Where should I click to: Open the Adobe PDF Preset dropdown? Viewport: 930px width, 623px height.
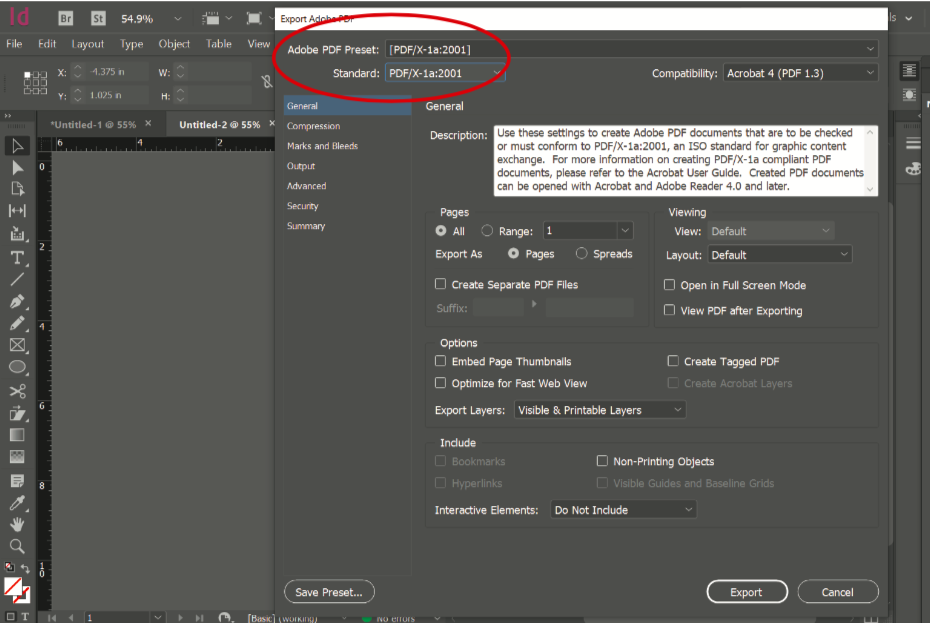pyautogui.click(x=632, y=49)
